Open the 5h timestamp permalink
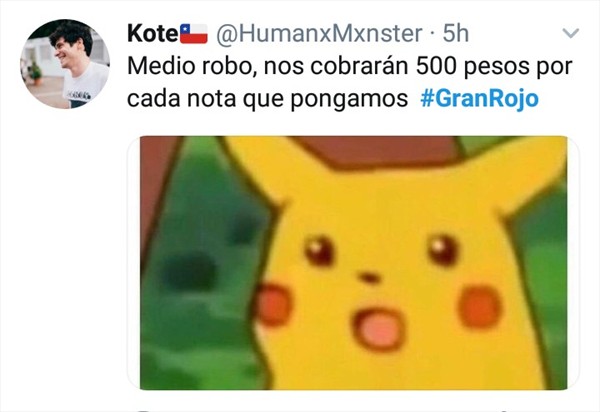The image size is (600, 412). click(455, 33)
